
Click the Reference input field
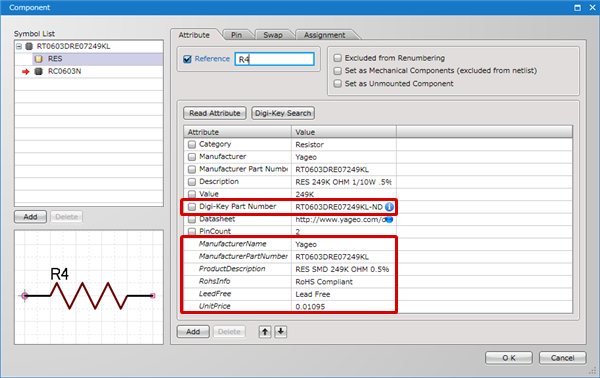(274, 59)
